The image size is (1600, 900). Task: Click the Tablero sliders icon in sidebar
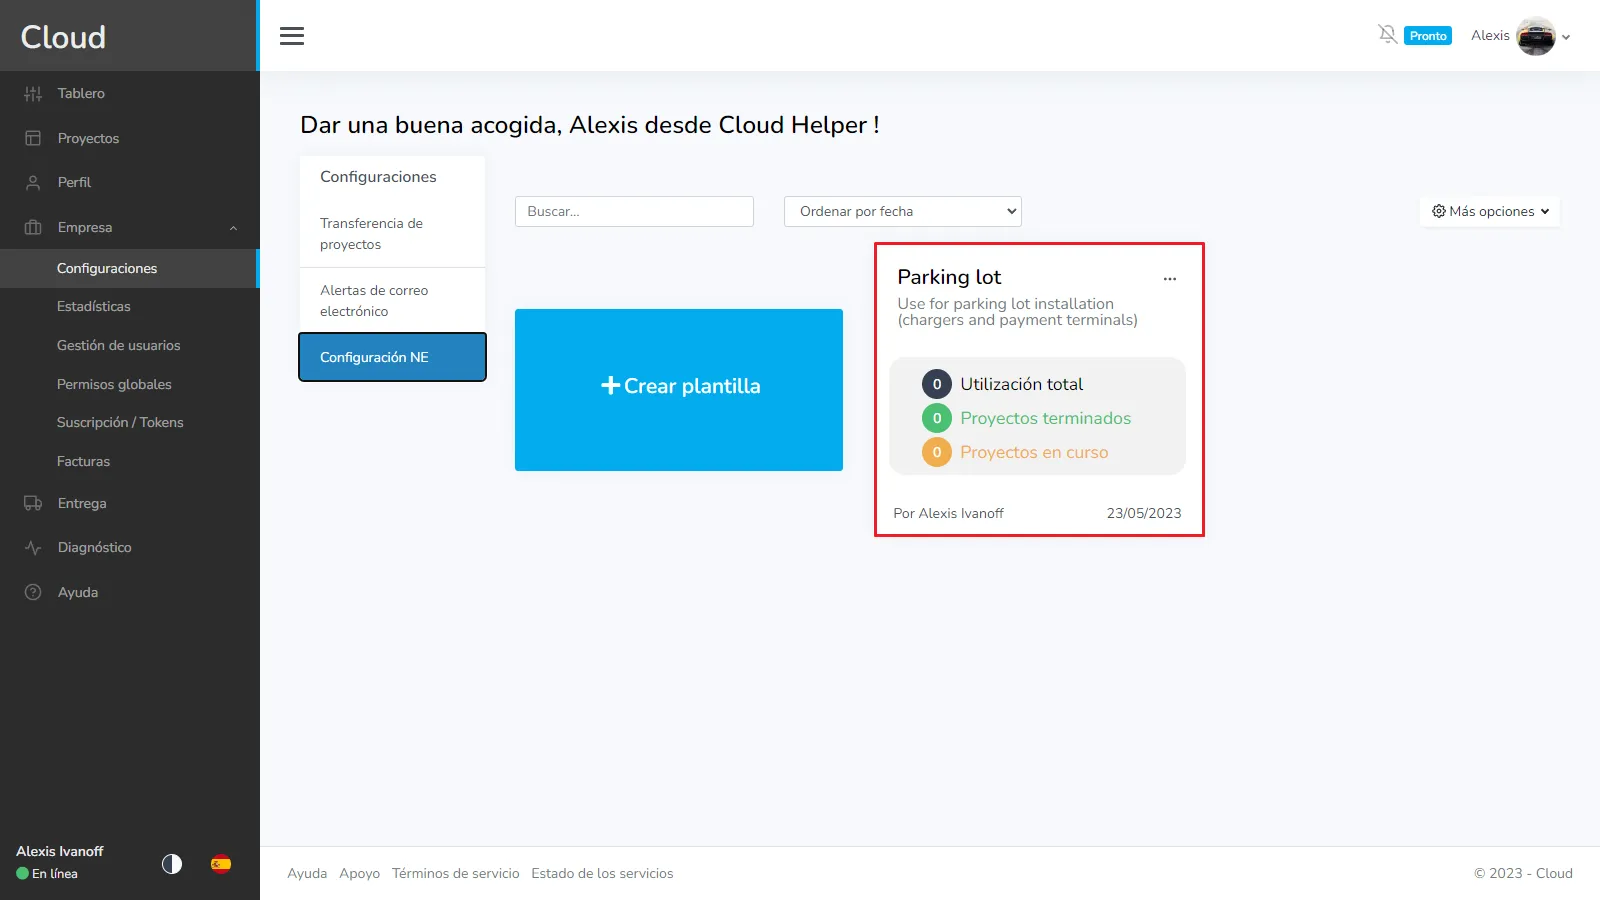pyautogui.click(x=33, y=93)
